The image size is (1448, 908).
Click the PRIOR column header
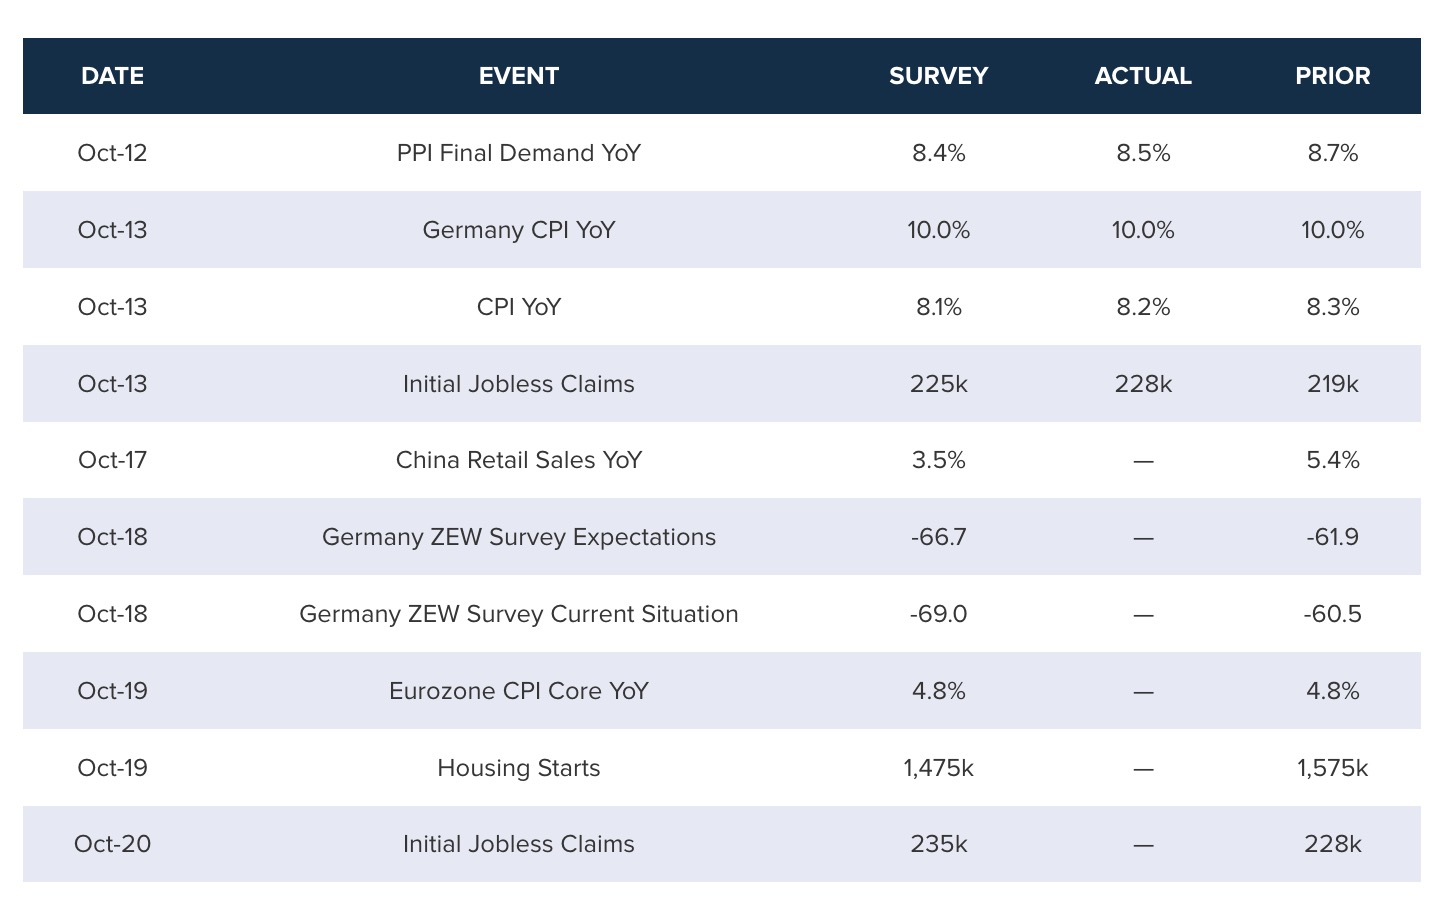click(1332, 76)
